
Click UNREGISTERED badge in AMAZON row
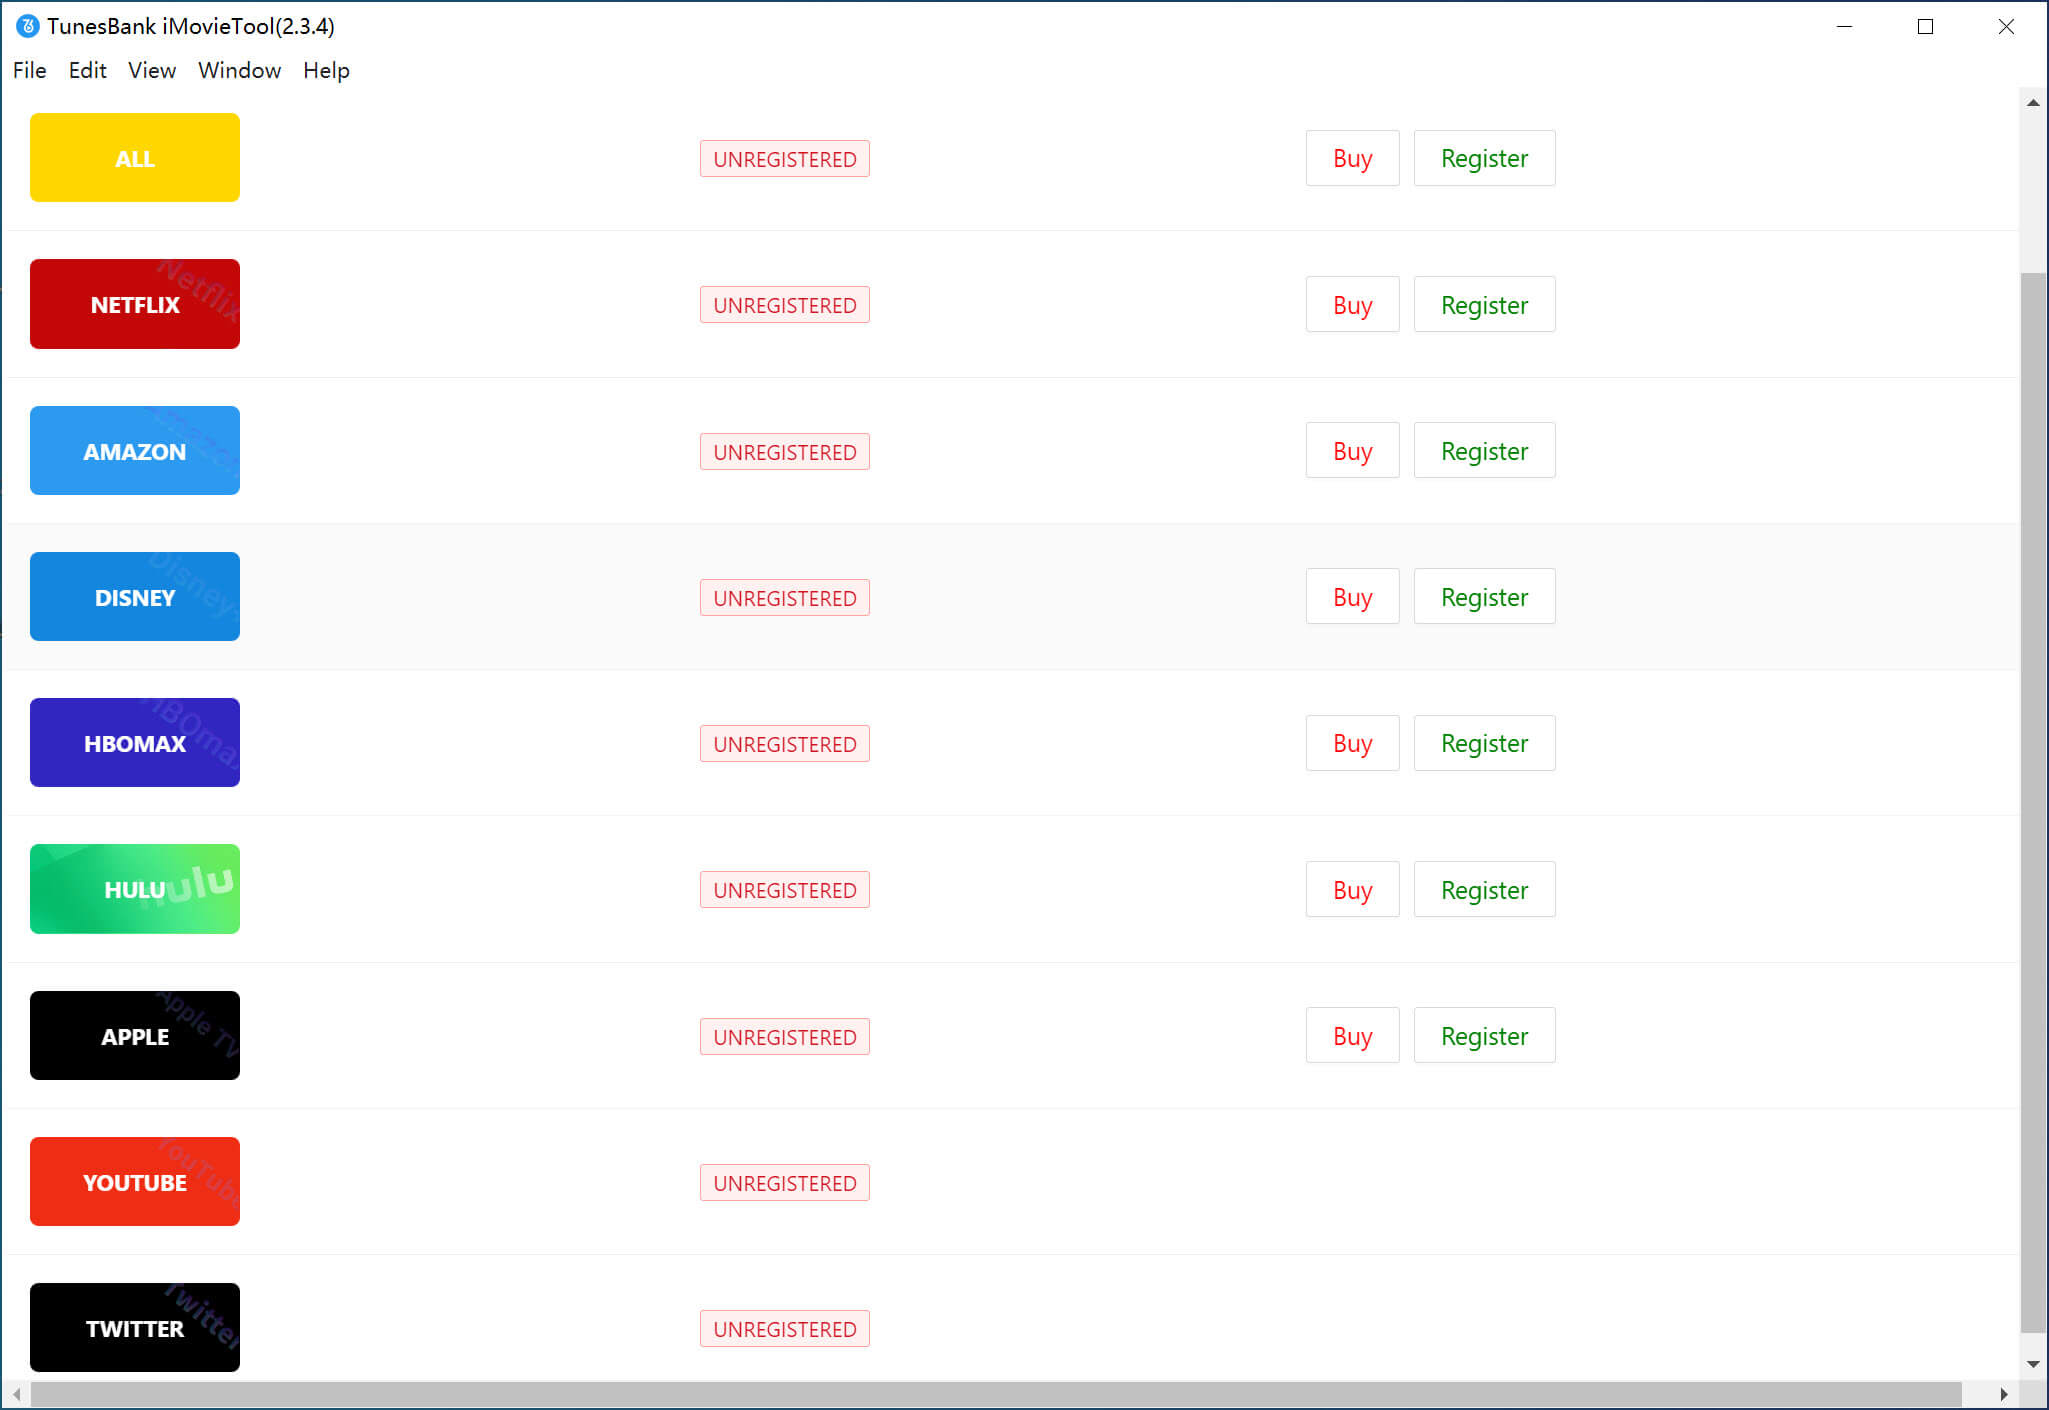click(x=785, y=452)
